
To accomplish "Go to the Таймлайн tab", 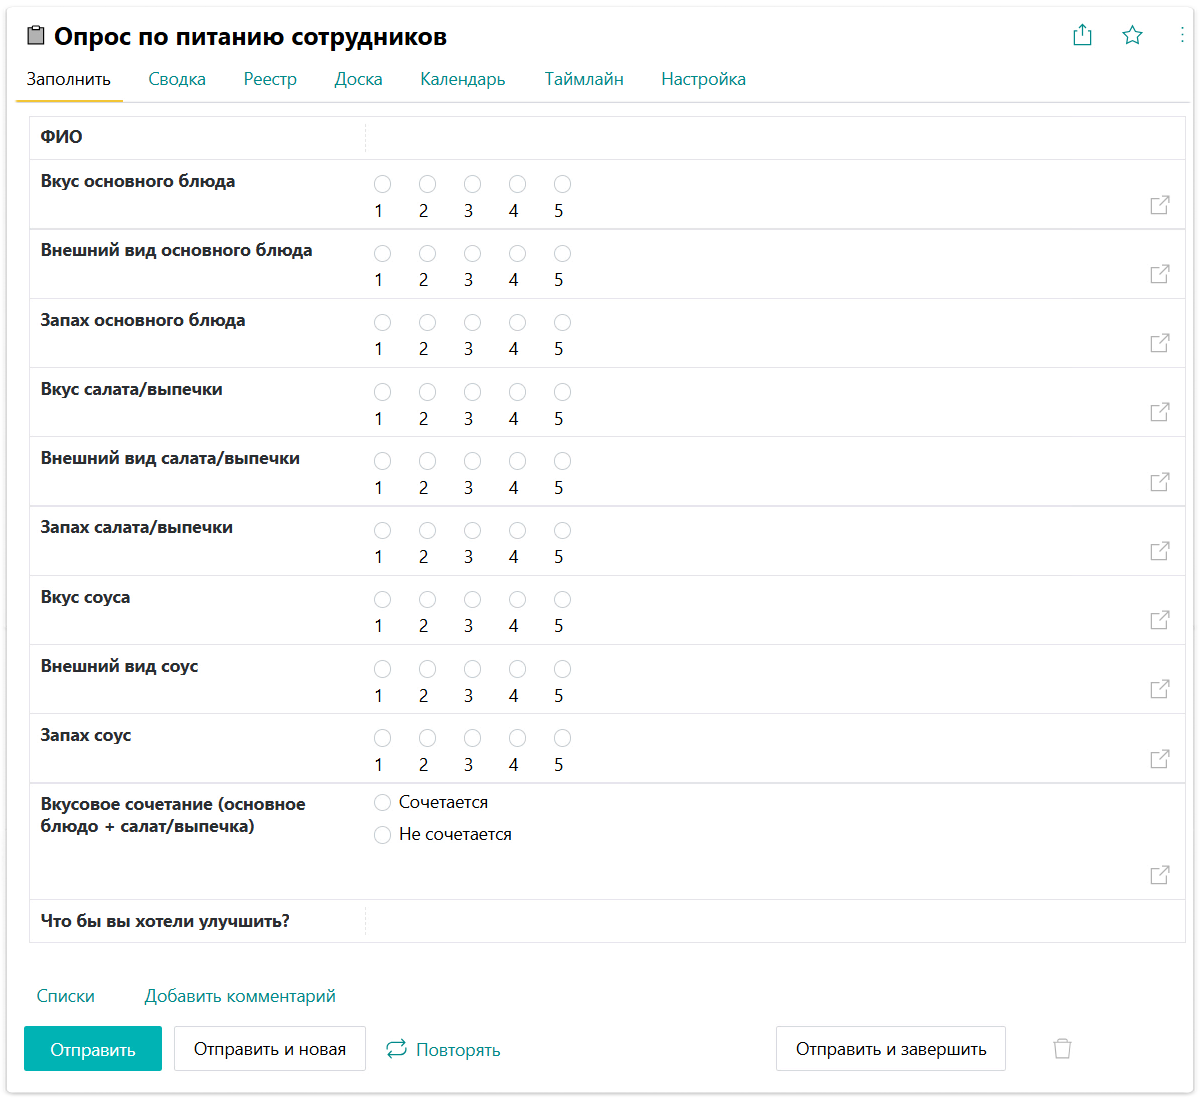I will coord(584,79).
